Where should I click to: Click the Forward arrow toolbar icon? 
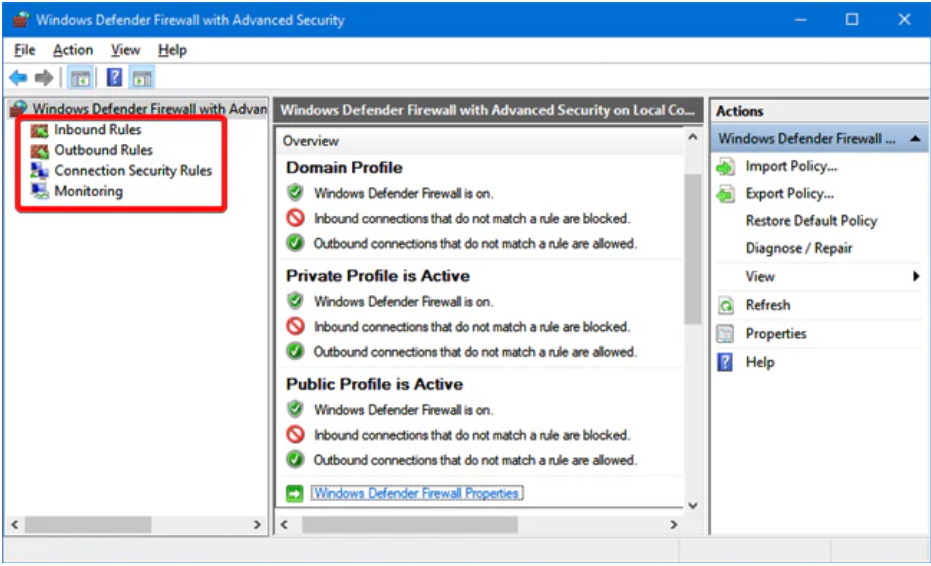coord(44,77)
